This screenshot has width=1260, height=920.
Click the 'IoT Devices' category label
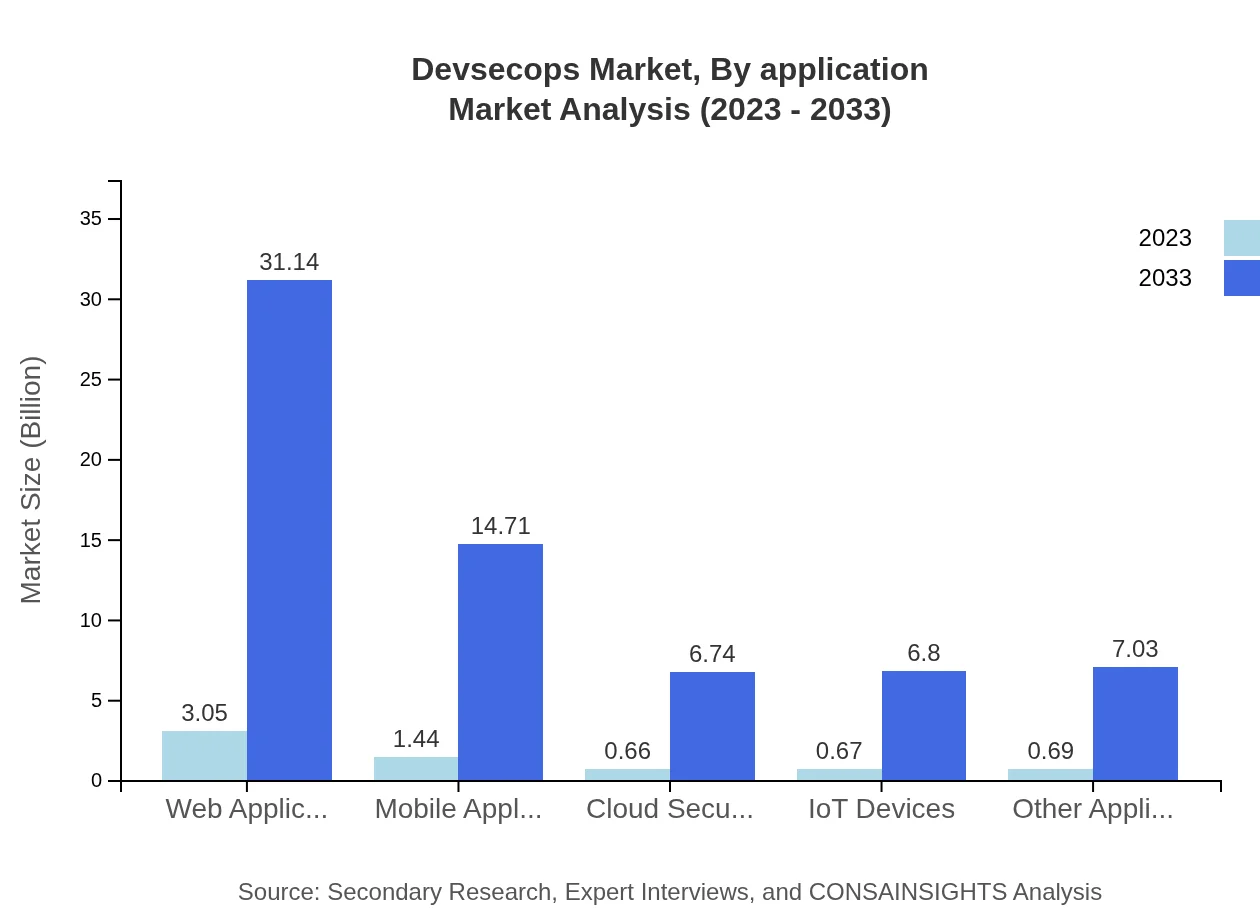pos(881,810)
